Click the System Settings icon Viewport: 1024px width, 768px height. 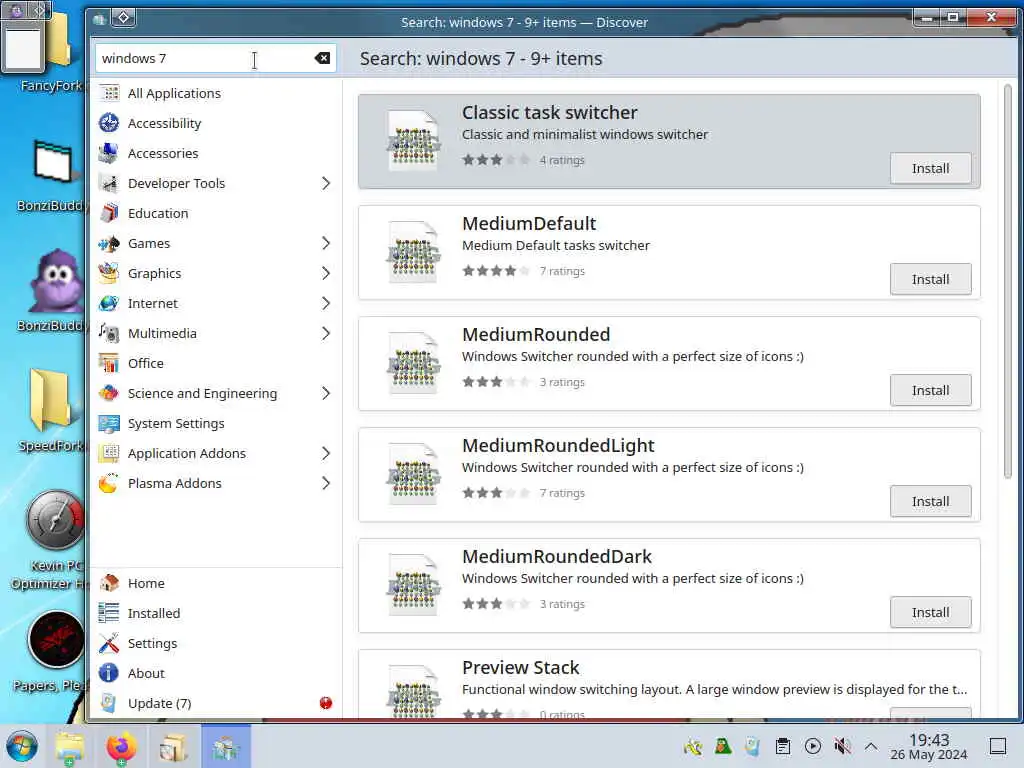tap(109, 424)
